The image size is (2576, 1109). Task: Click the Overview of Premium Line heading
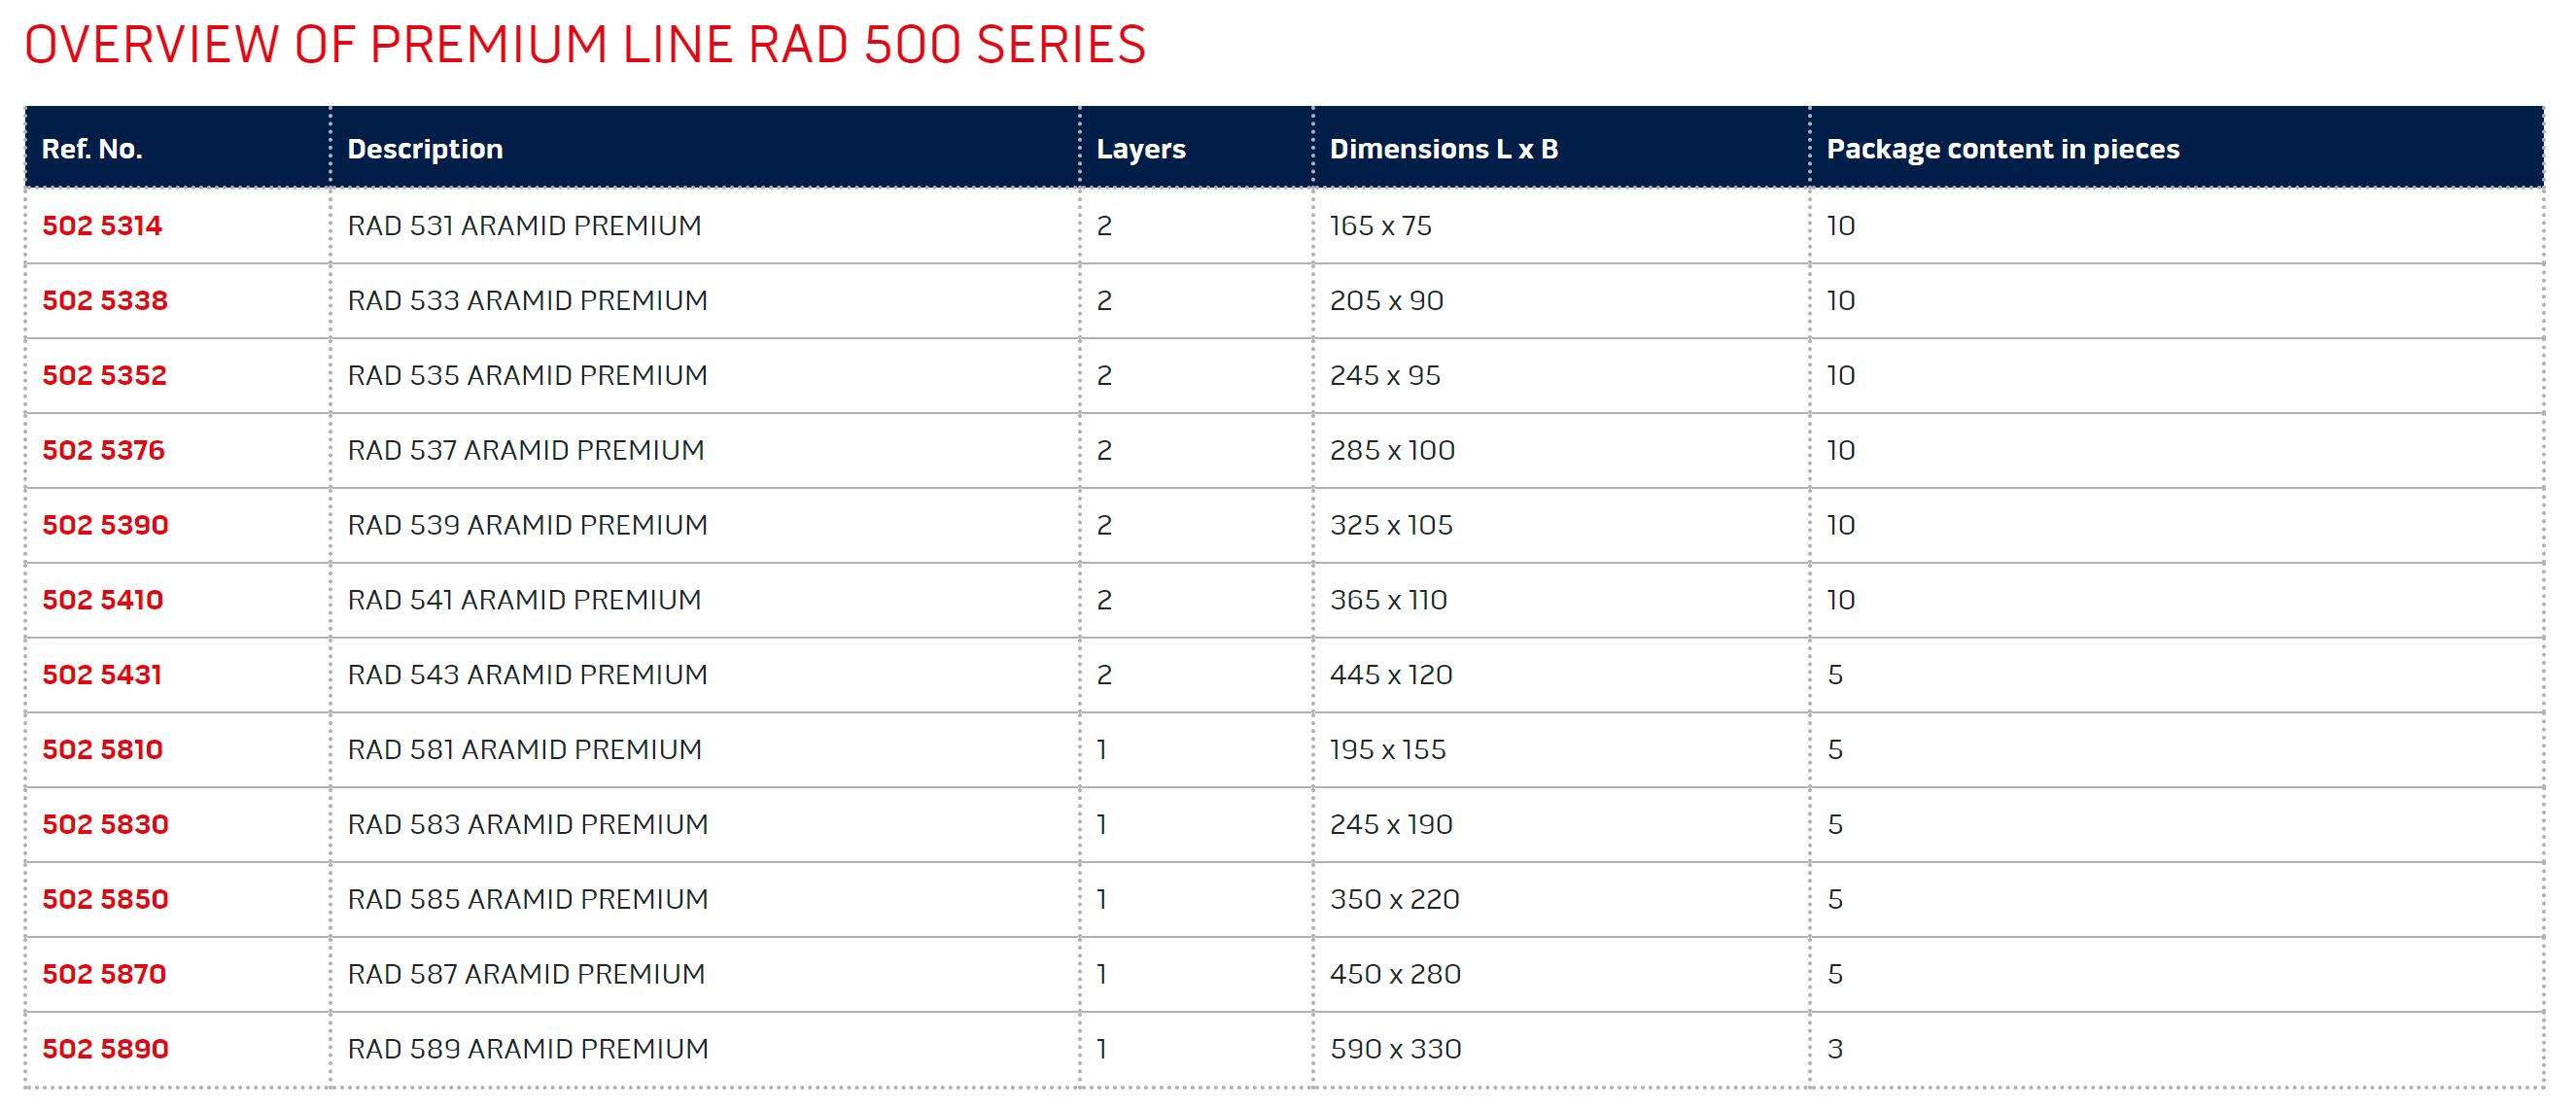pyautogui.click(x=585, y=45)
